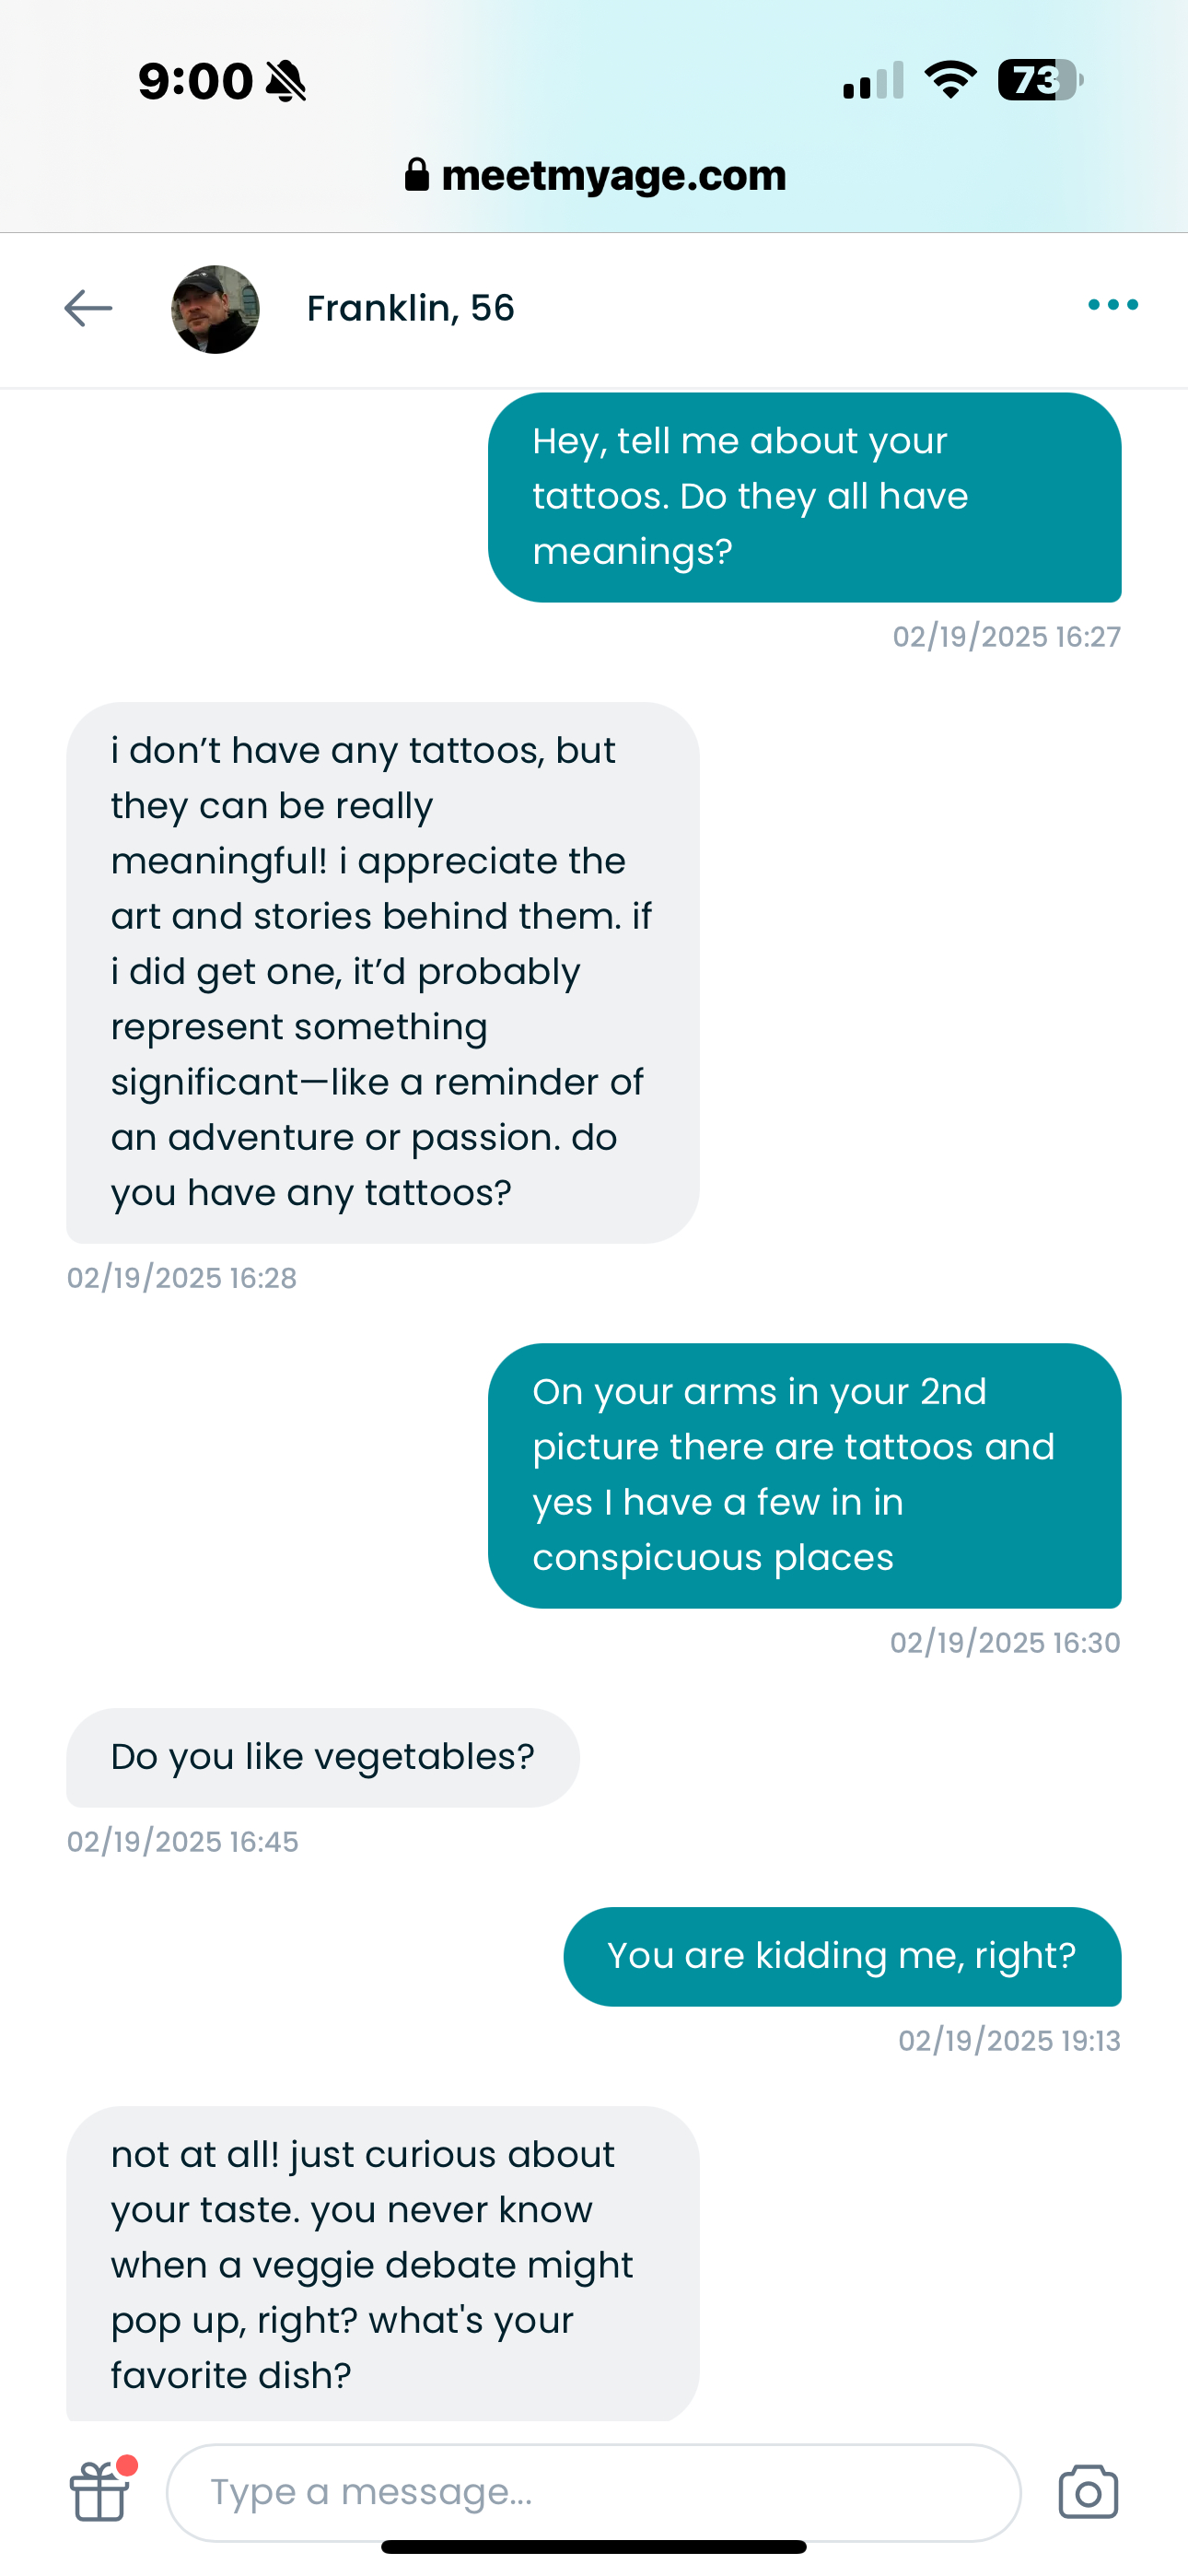Viewport: 1188px width, 2576px height.
Task: Tap the name Franklin, 56
Action: (x=410, y=308)
